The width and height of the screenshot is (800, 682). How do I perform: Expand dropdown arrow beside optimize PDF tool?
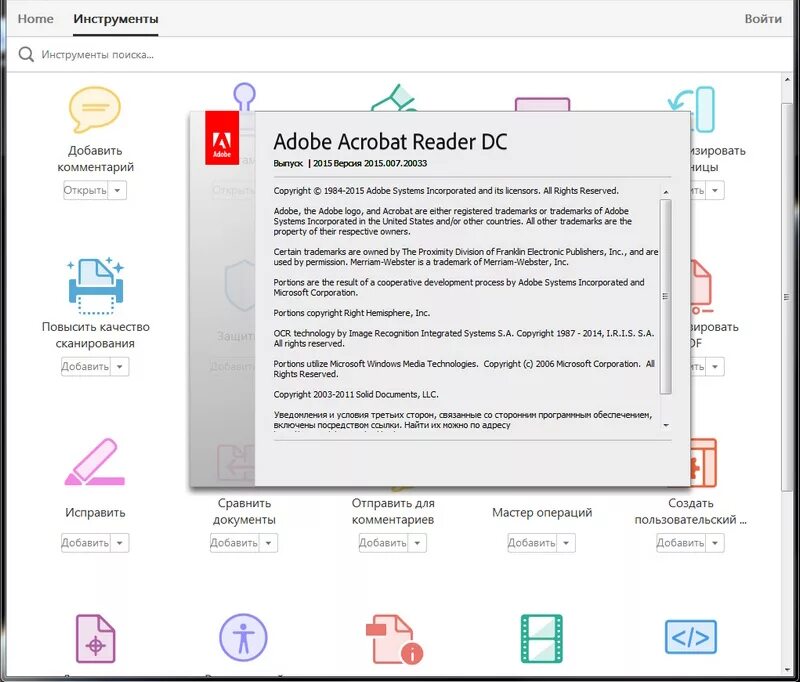715,367
